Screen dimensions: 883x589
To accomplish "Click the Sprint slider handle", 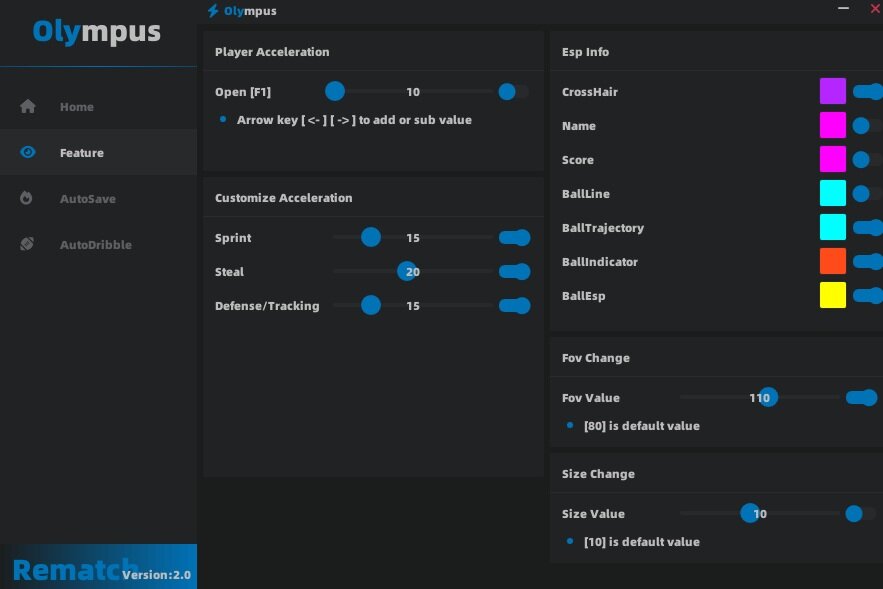I will pos(371,237).
